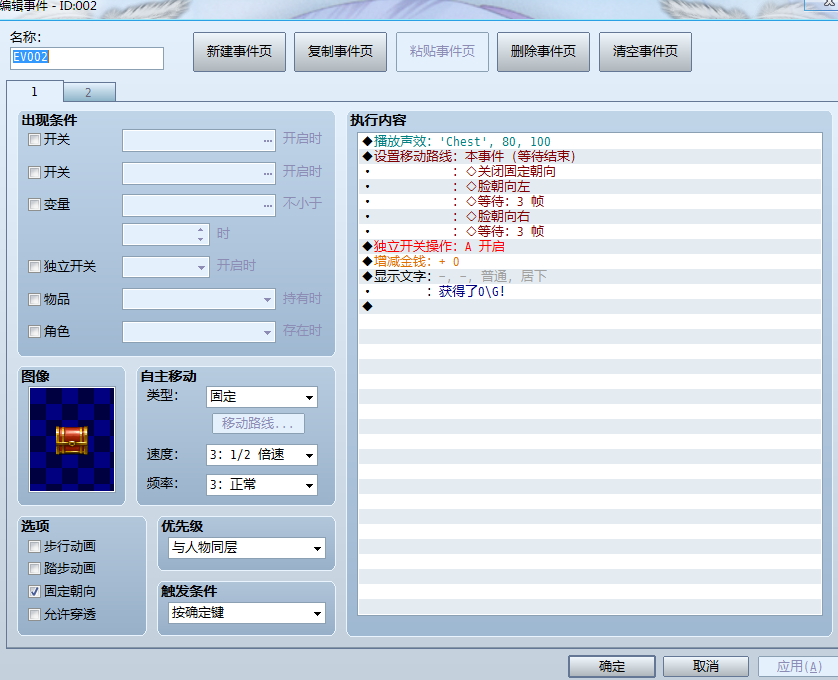Image resolution: width=838 pixels, height=680 pixels.
Task: Switch to event page tab 2
Action: pos(89,92)
